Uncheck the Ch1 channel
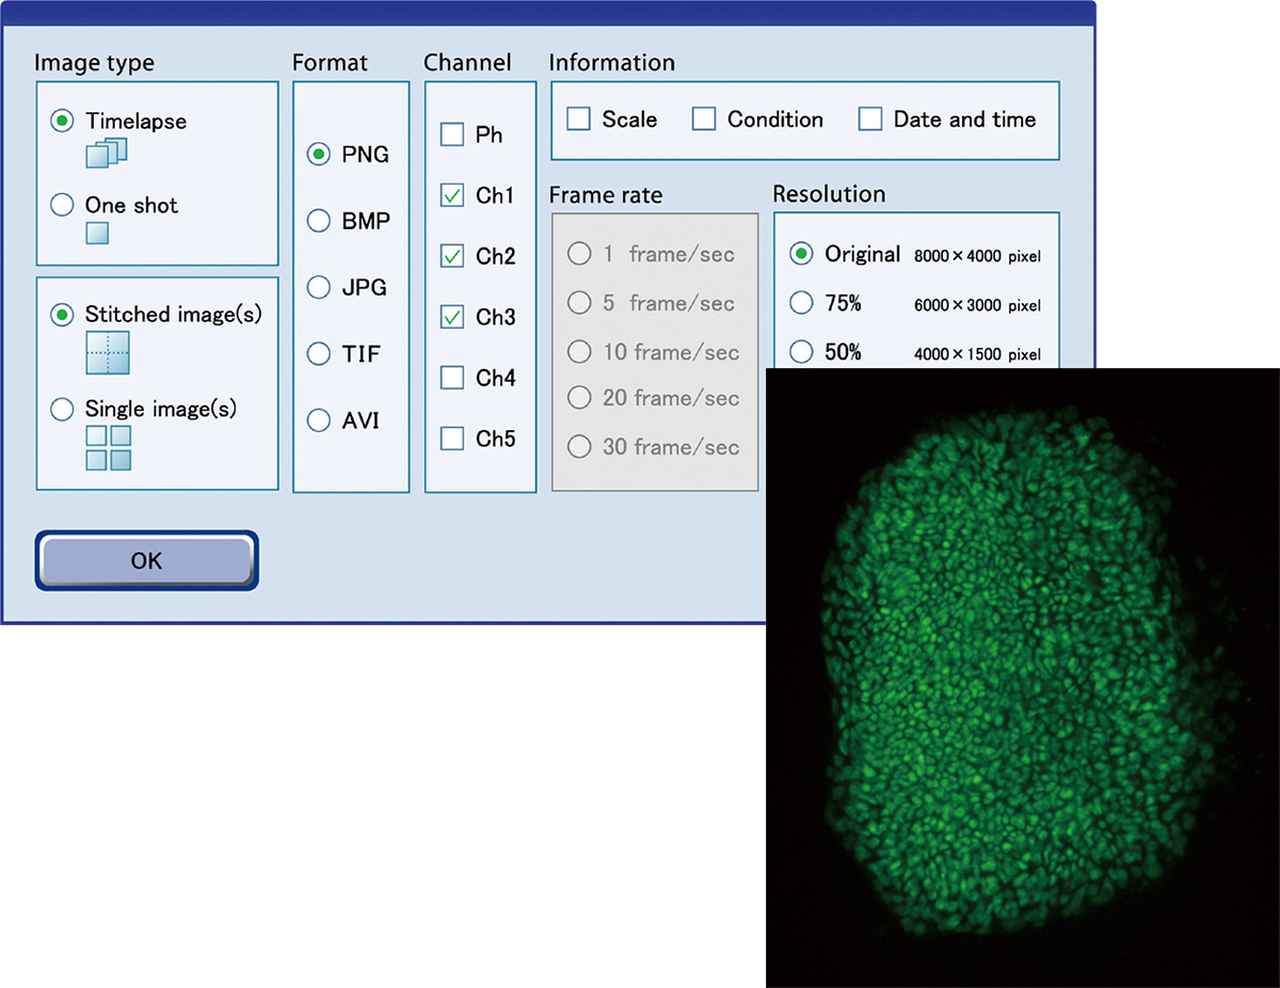This screenshot has width=1280, height=988. tap(452, 196)
